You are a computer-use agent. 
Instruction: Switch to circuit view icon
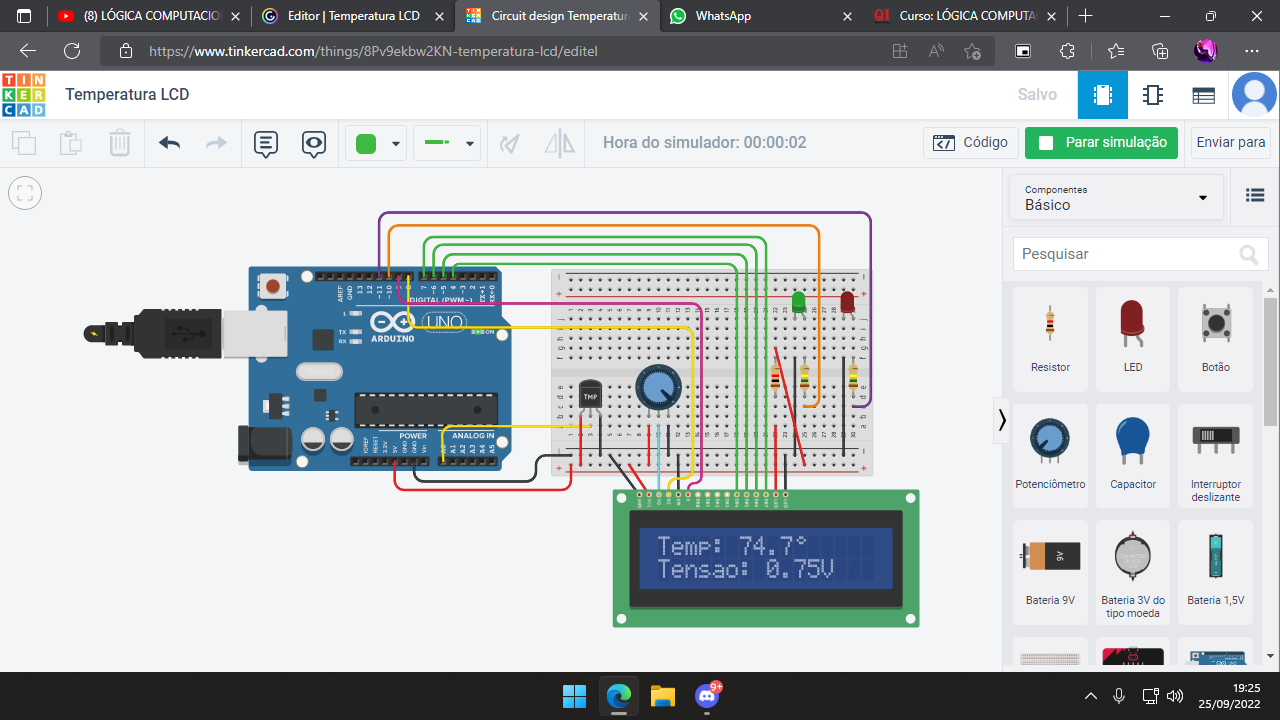coord(1102,95)
